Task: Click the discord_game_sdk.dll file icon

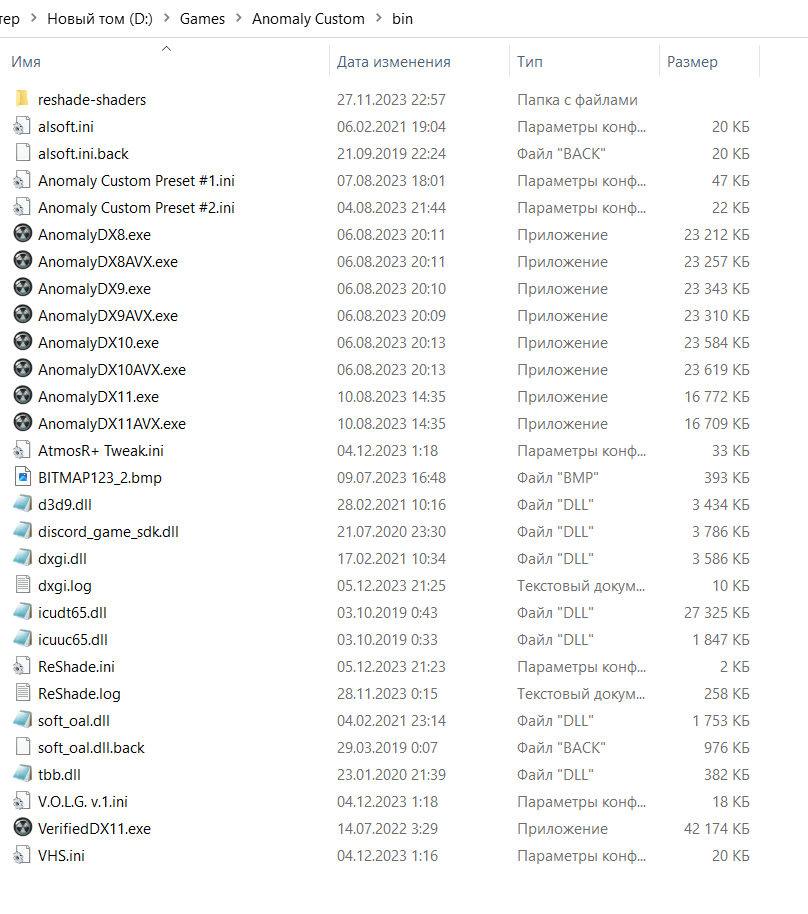Action: 22,531
